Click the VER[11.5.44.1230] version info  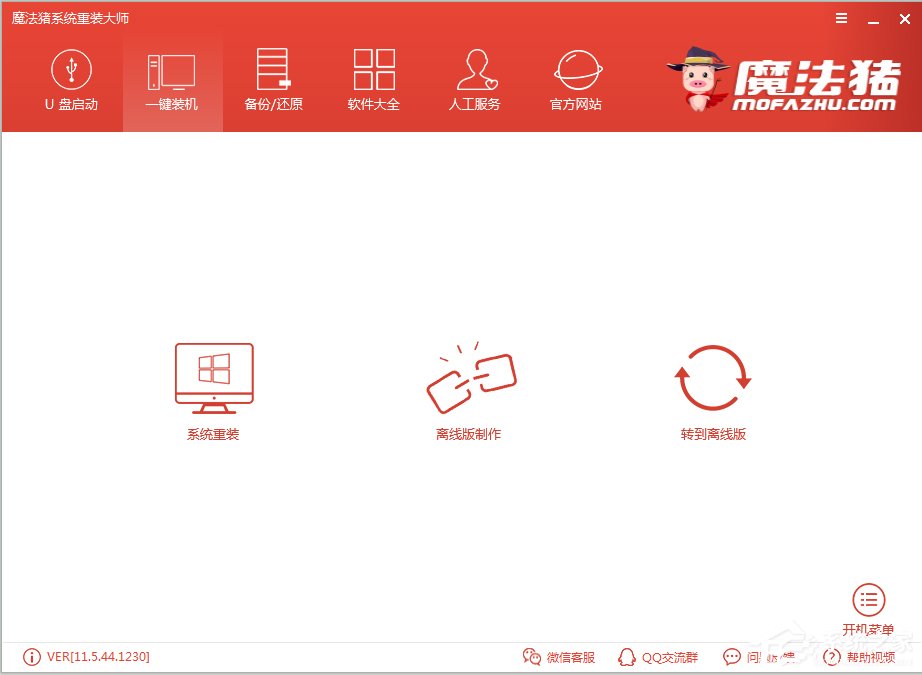point(87,657)
